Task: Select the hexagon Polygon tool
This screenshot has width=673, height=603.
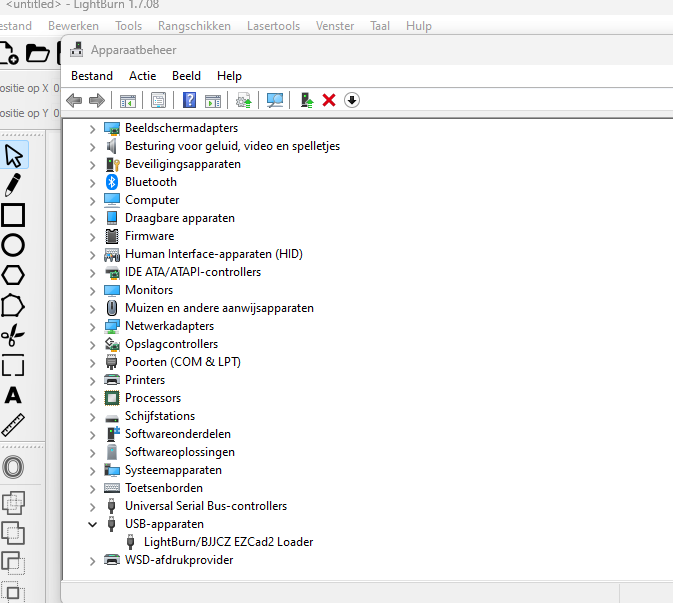Action: tap(13, 275)
